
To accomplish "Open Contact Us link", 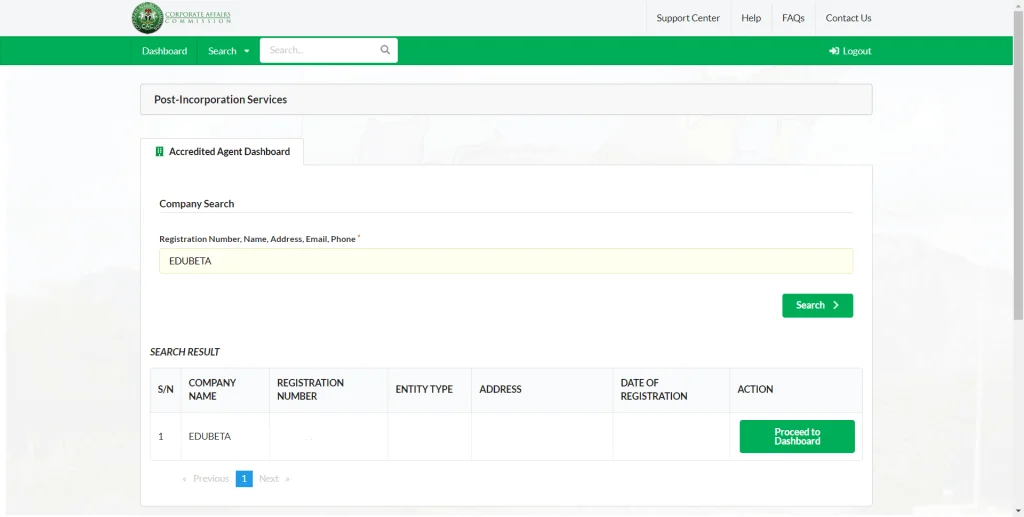I will (848, 18).
